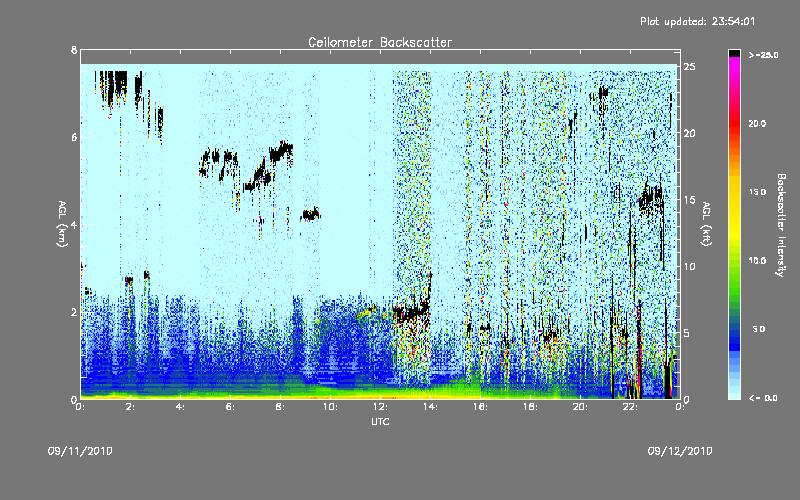Click the "4" tick on the km axis
The width and height of the screenshot is (800, 500).
(74, 224)
